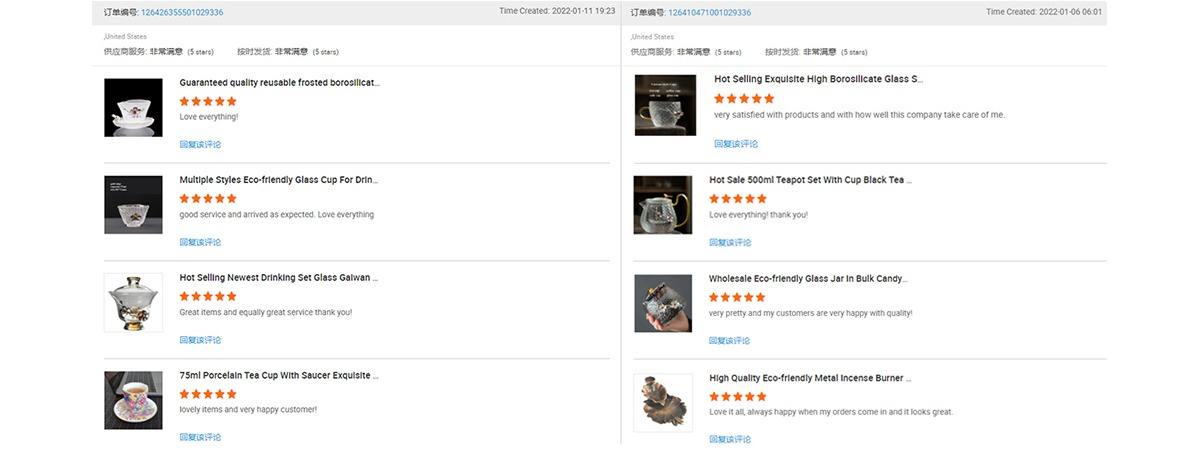Image resolution: width=1200 pixels, height=450 pixels.
Task: Open order number 126410471001029336 link
Action: click(x=709, y=13)
